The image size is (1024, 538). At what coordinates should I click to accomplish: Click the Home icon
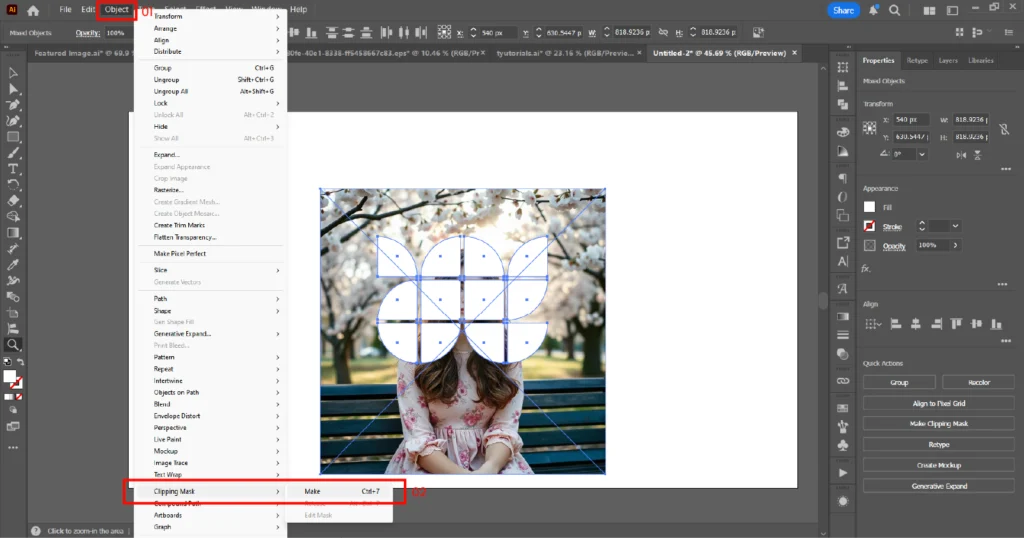[x=33, y=10]
